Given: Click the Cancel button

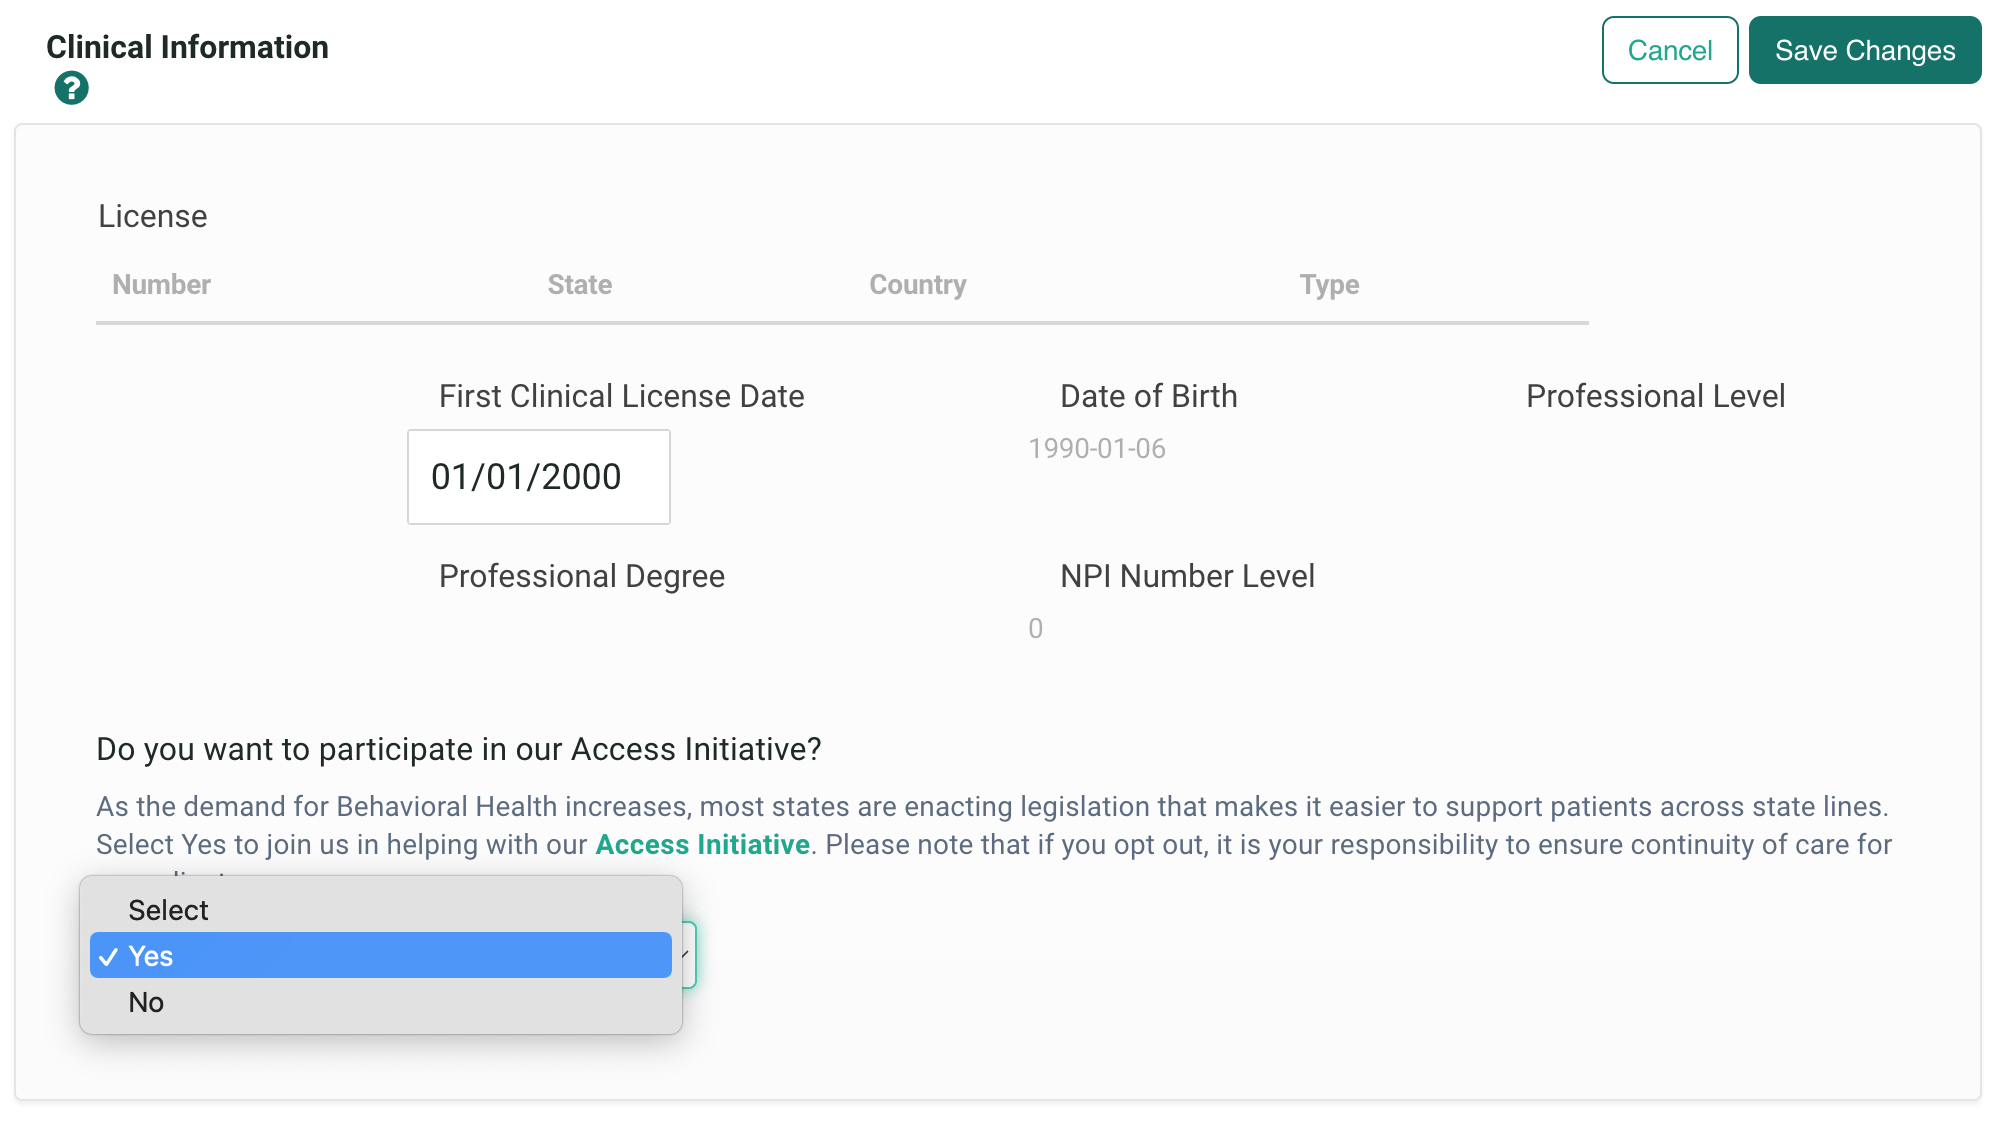Looking at the screenshot, I should coord(1670,50).
